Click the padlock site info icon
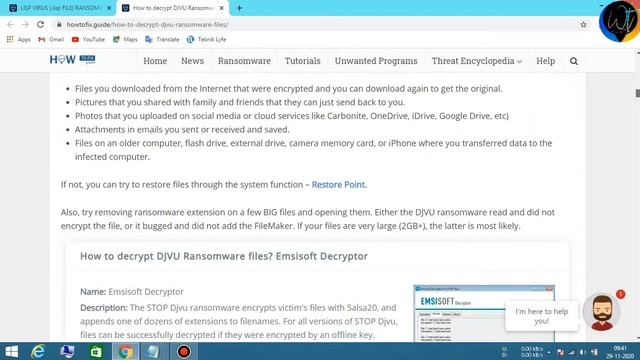The height and width of the screenshot is (360, 640). (x=59, y=24)
